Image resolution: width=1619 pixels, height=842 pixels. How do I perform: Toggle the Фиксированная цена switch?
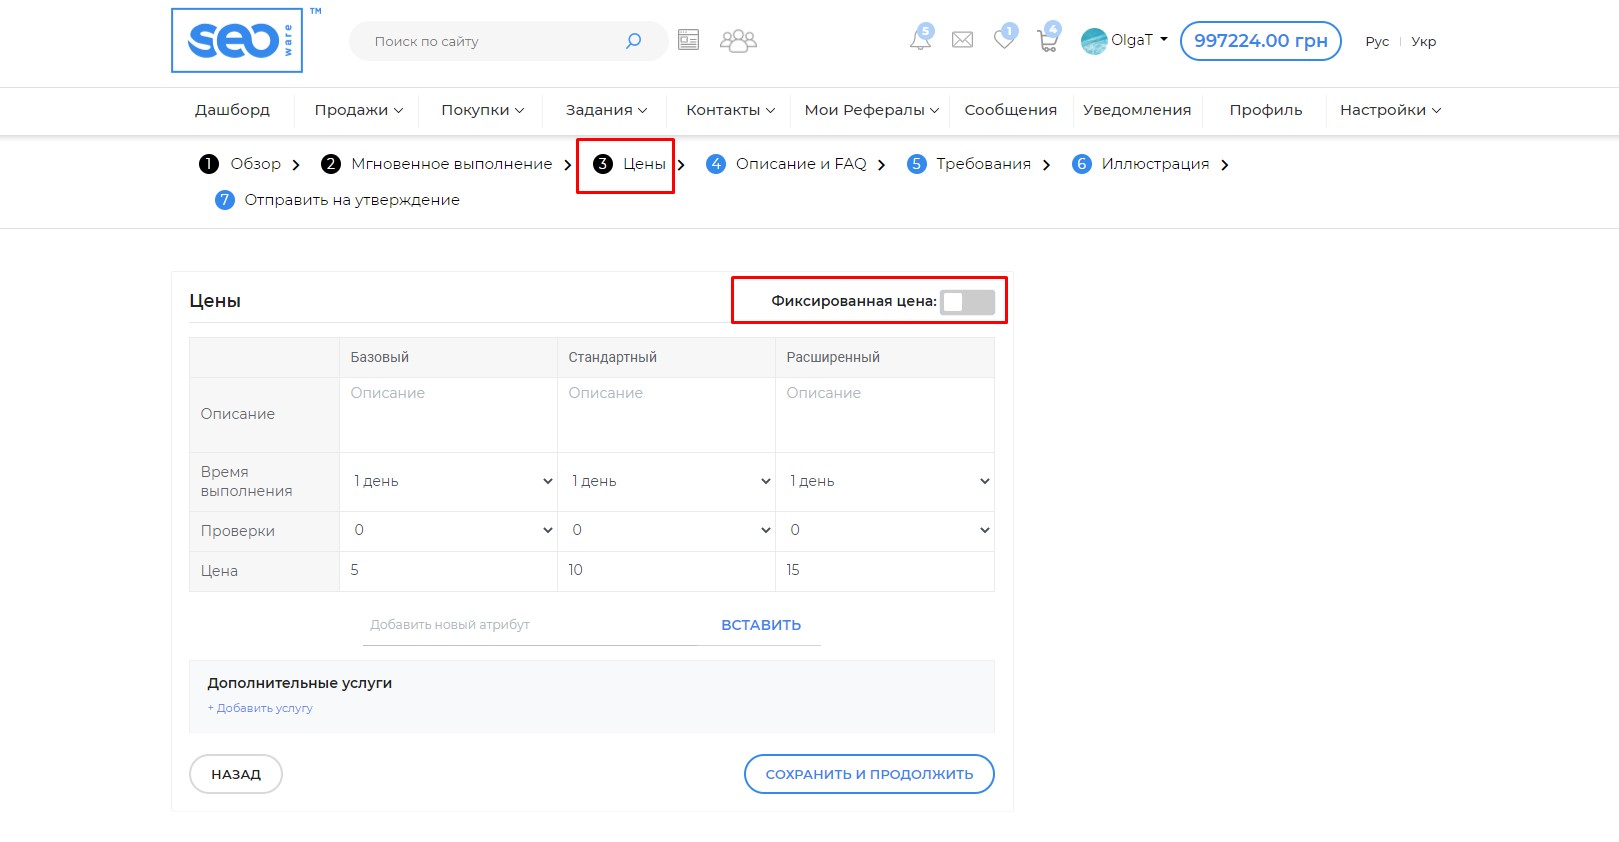(x=967, y=302)
